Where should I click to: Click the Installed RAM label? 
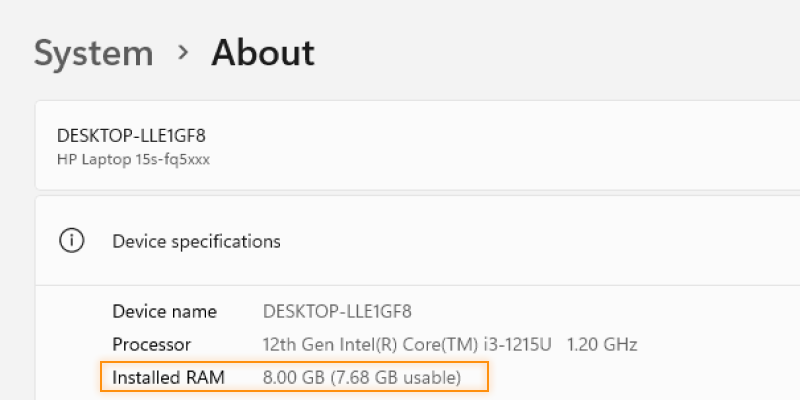click(168, 378)
